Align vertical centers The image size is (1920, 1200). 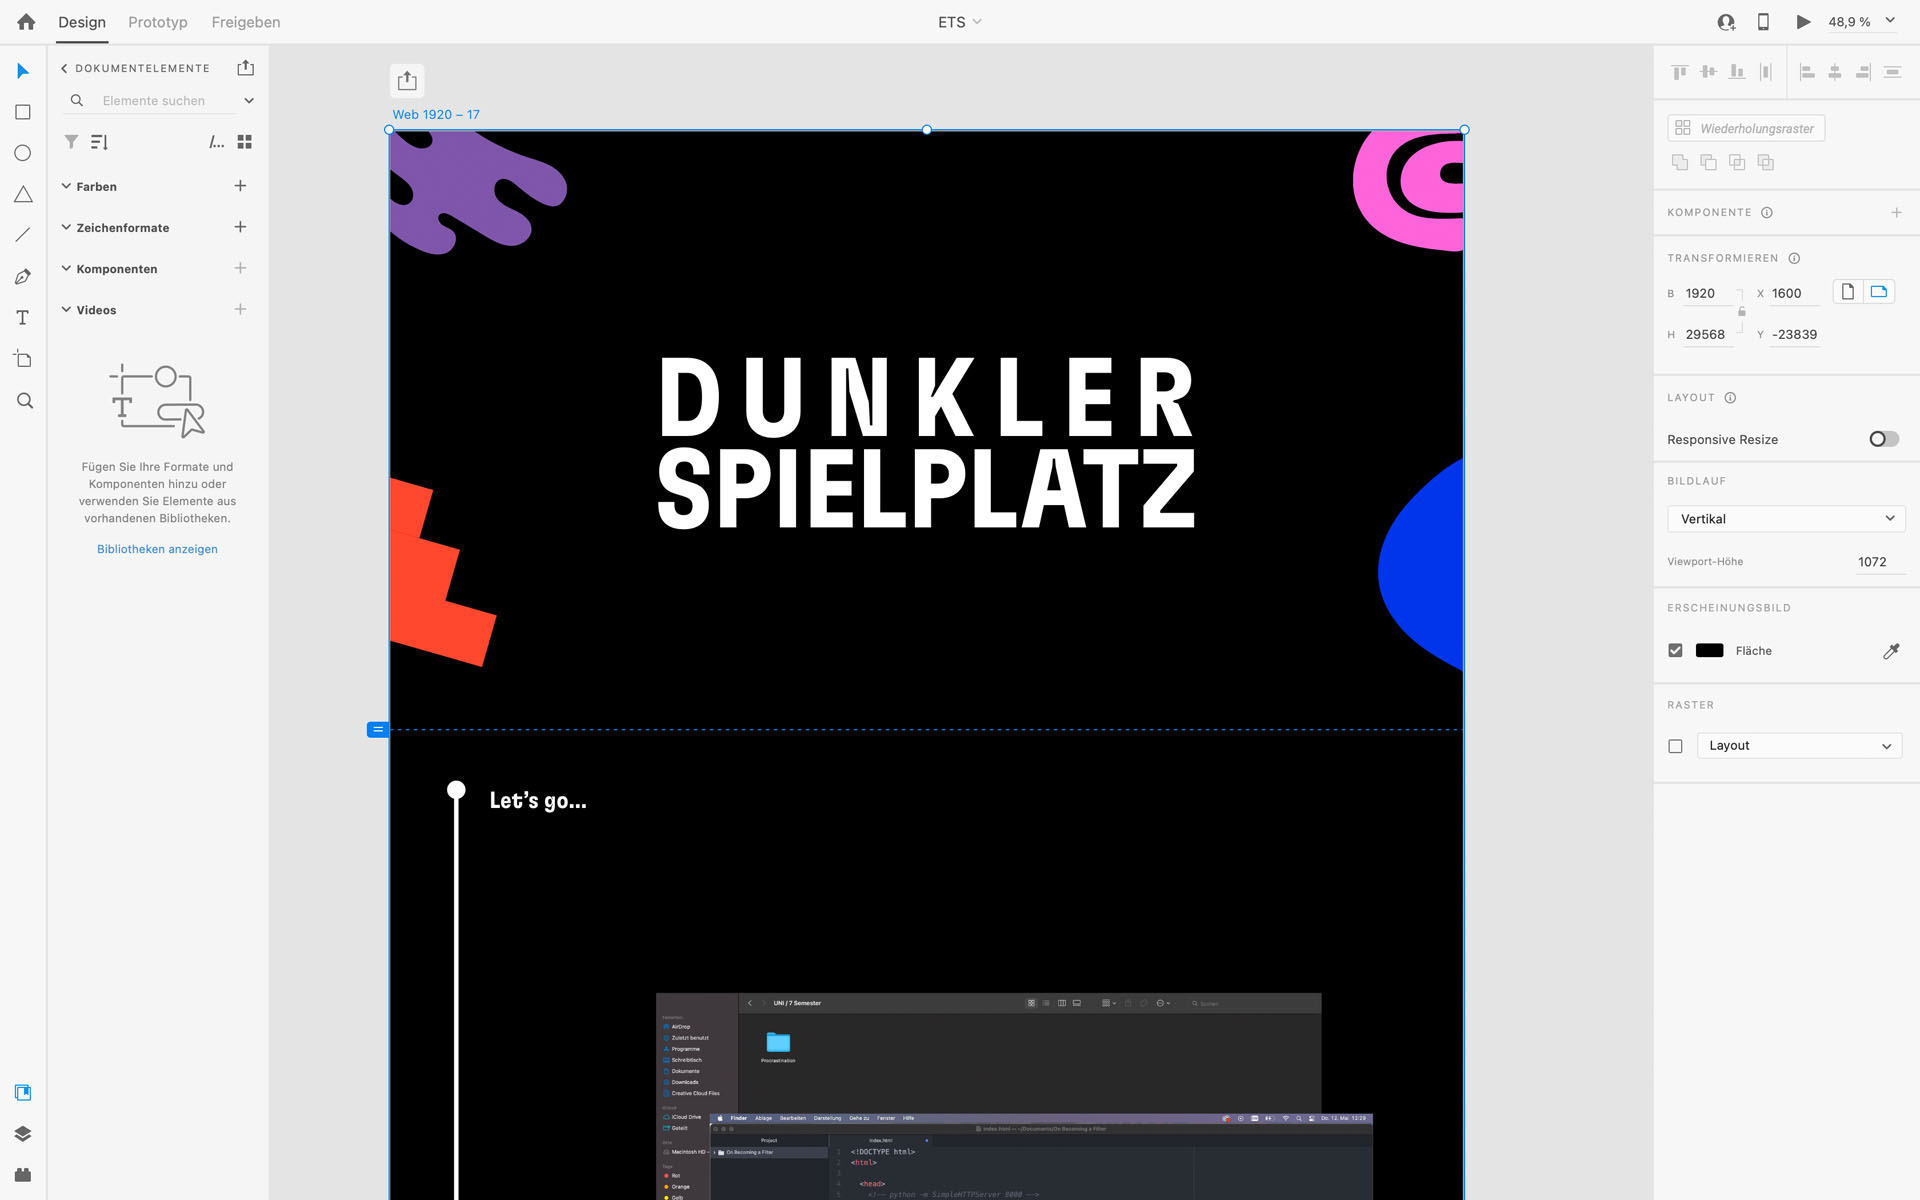tap(1709, 72)
